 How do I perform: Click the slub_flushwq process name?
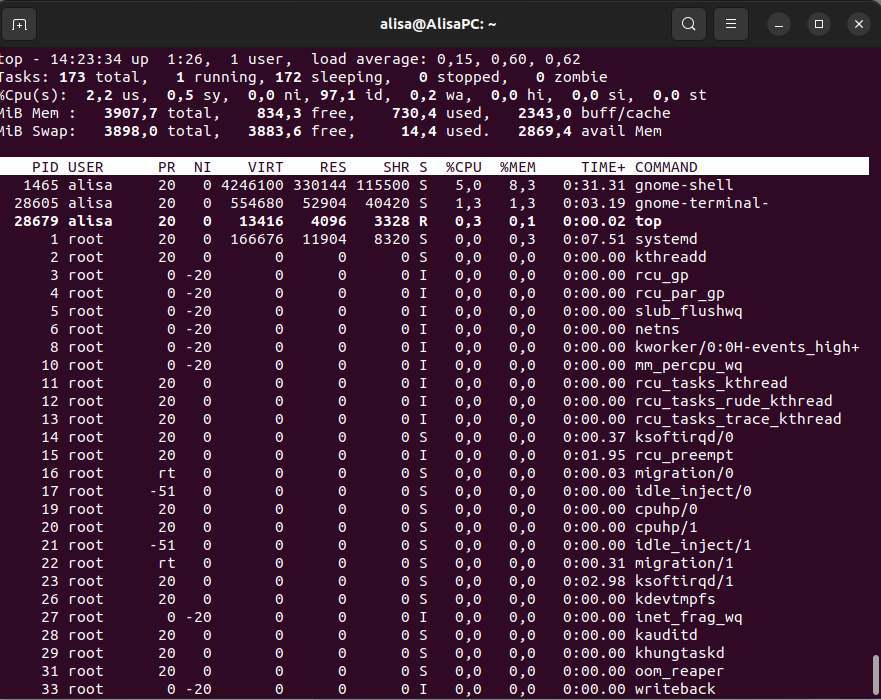[x=688, y=311]
